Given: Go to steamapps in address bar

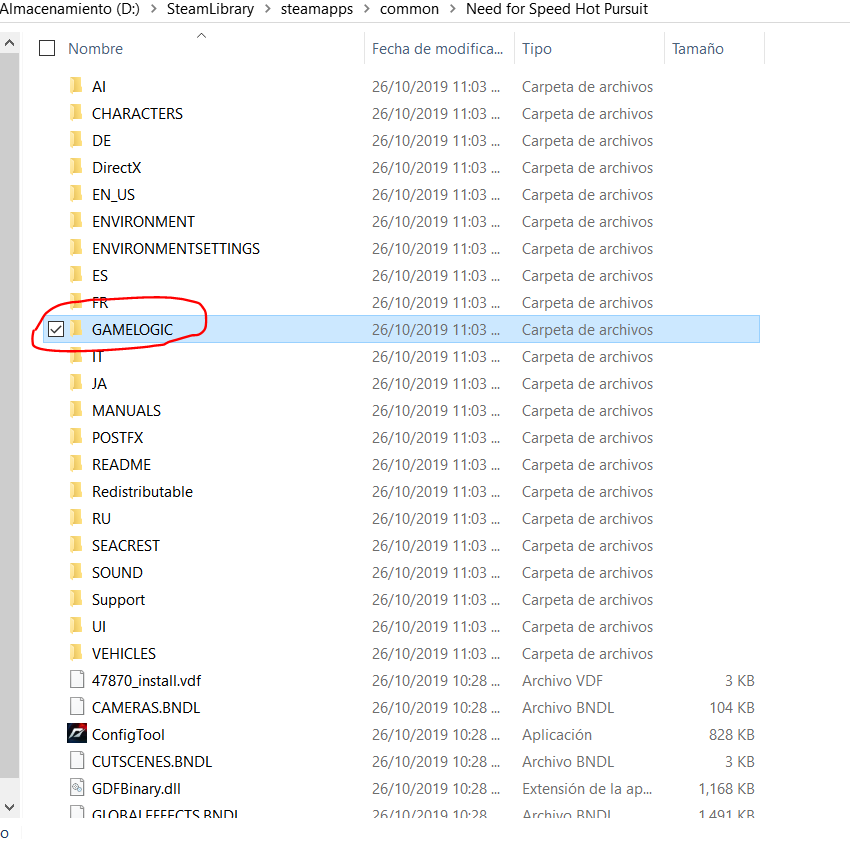Looking at the screenshot, I should 317,9.
